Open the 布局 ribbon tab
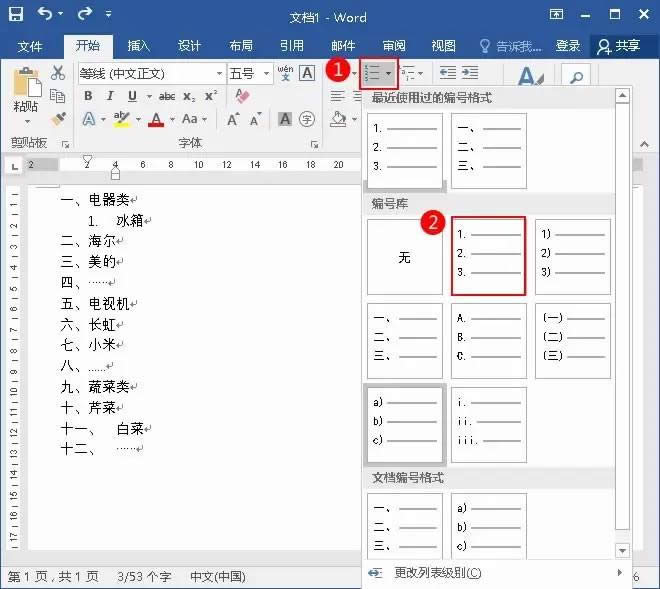The image size is (660, 589). point(241,46)
